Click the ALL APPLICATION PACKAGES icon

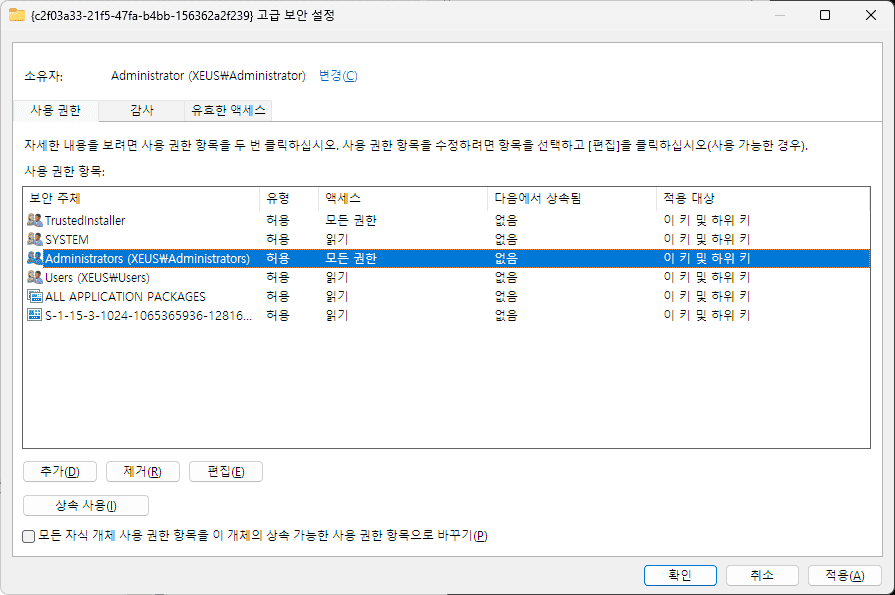[35, 296]
